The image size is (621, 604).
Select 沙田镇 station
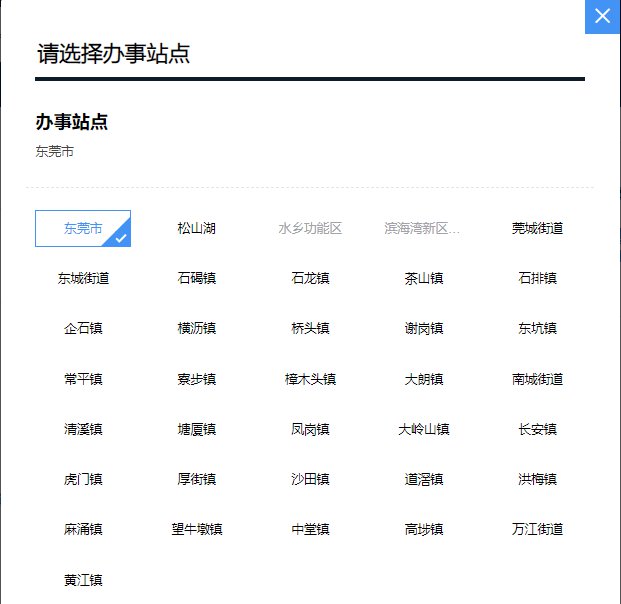tap(310, 479)
